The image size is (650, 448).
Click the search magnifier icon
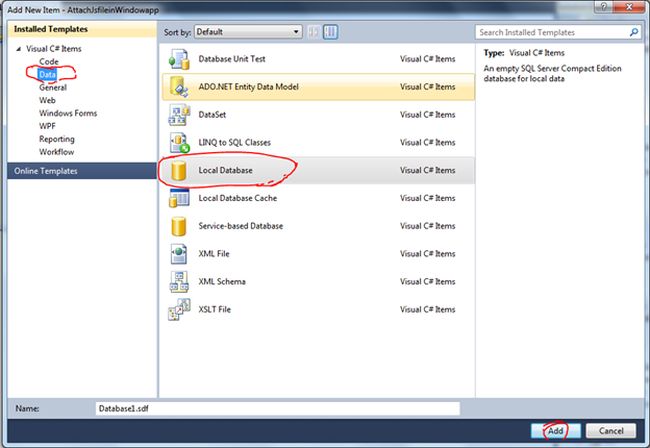[634, 32]
